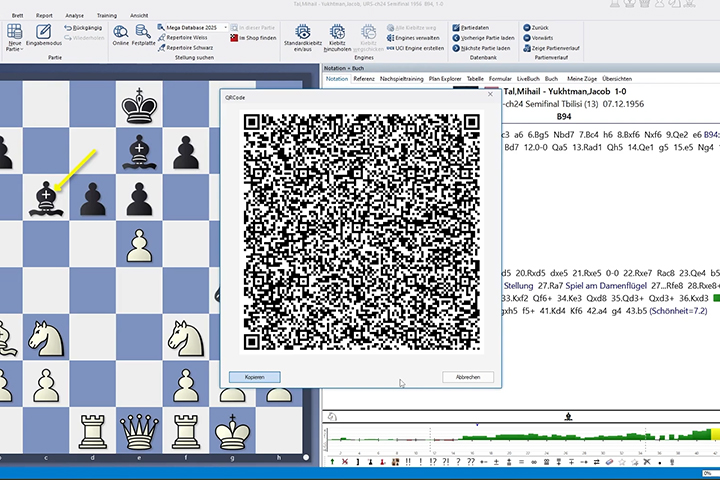Close the QRCode dialog
The width and height of the screenshot is (720, 480).
point(490,94)
